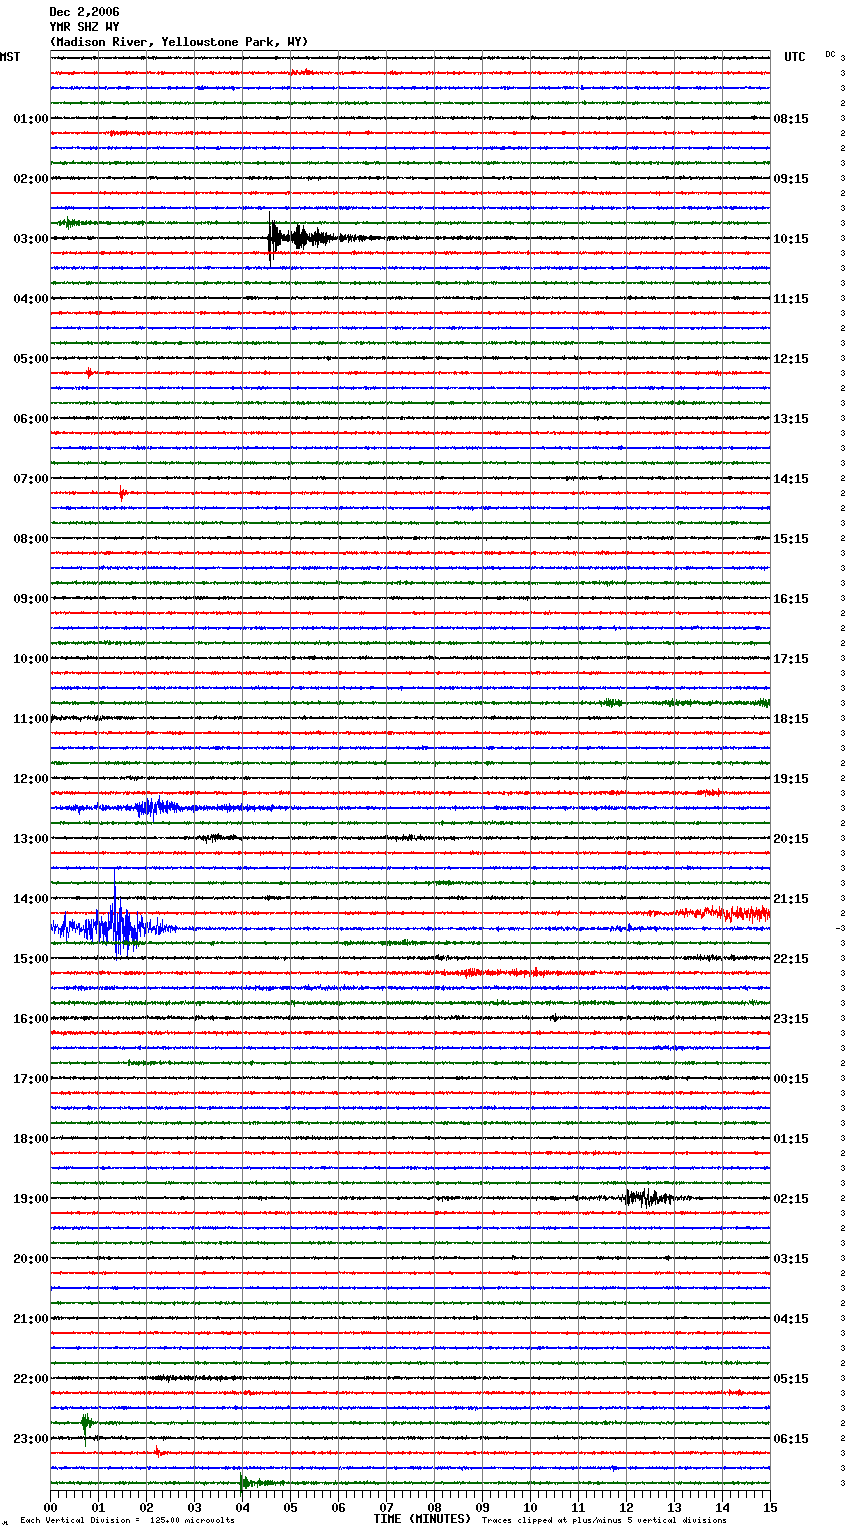The width and height of the screenshot is (850, 1534).
Task: Select the '21:00' MST hour label
Action: pos(31,1319)
